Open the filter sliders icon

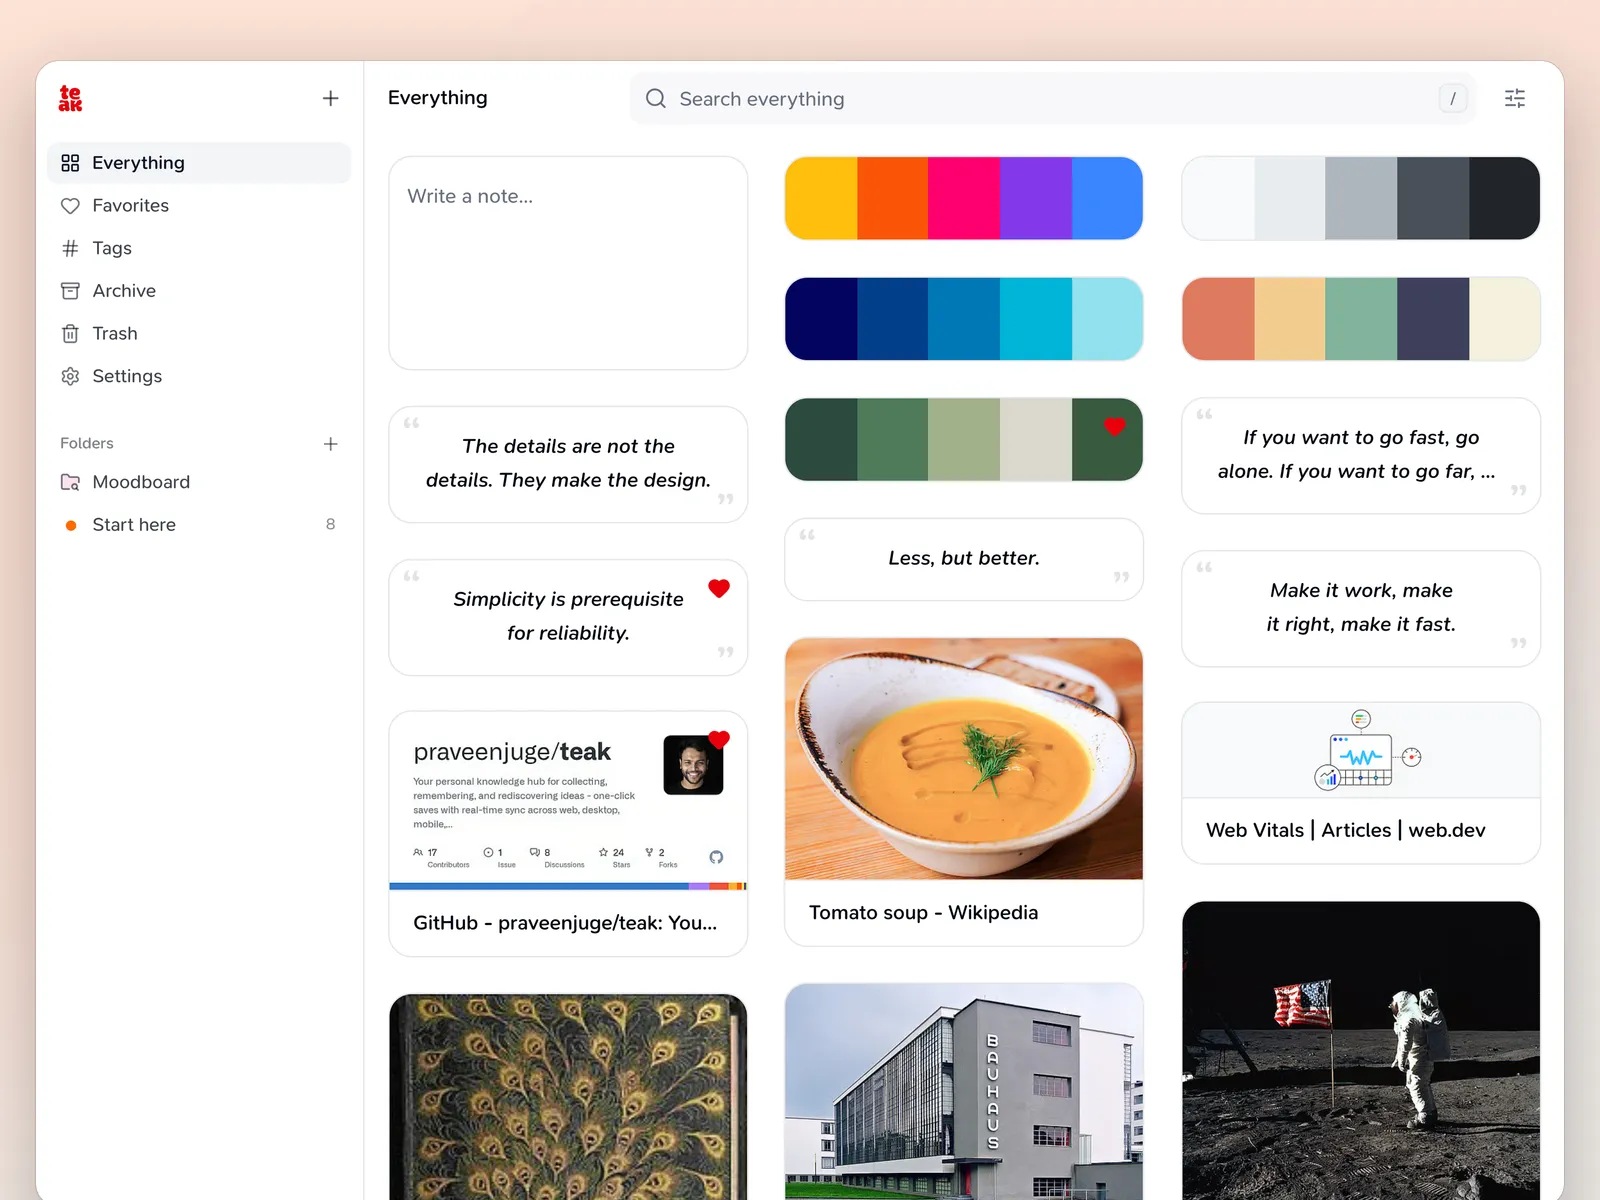1515,98
